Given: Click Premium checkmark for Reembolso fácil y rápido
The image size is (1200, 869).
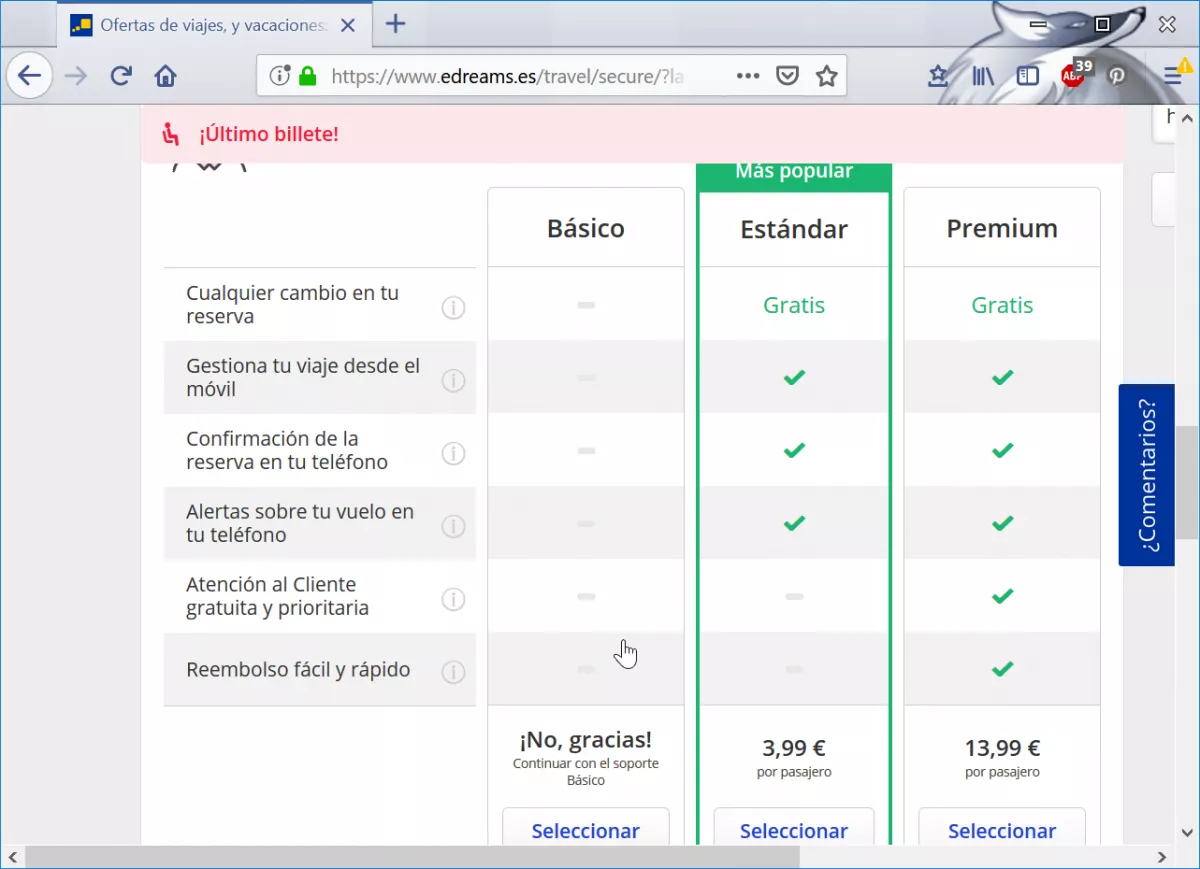Looking at the screenshot, I should pyautogui.click(x=1002, y=668).
